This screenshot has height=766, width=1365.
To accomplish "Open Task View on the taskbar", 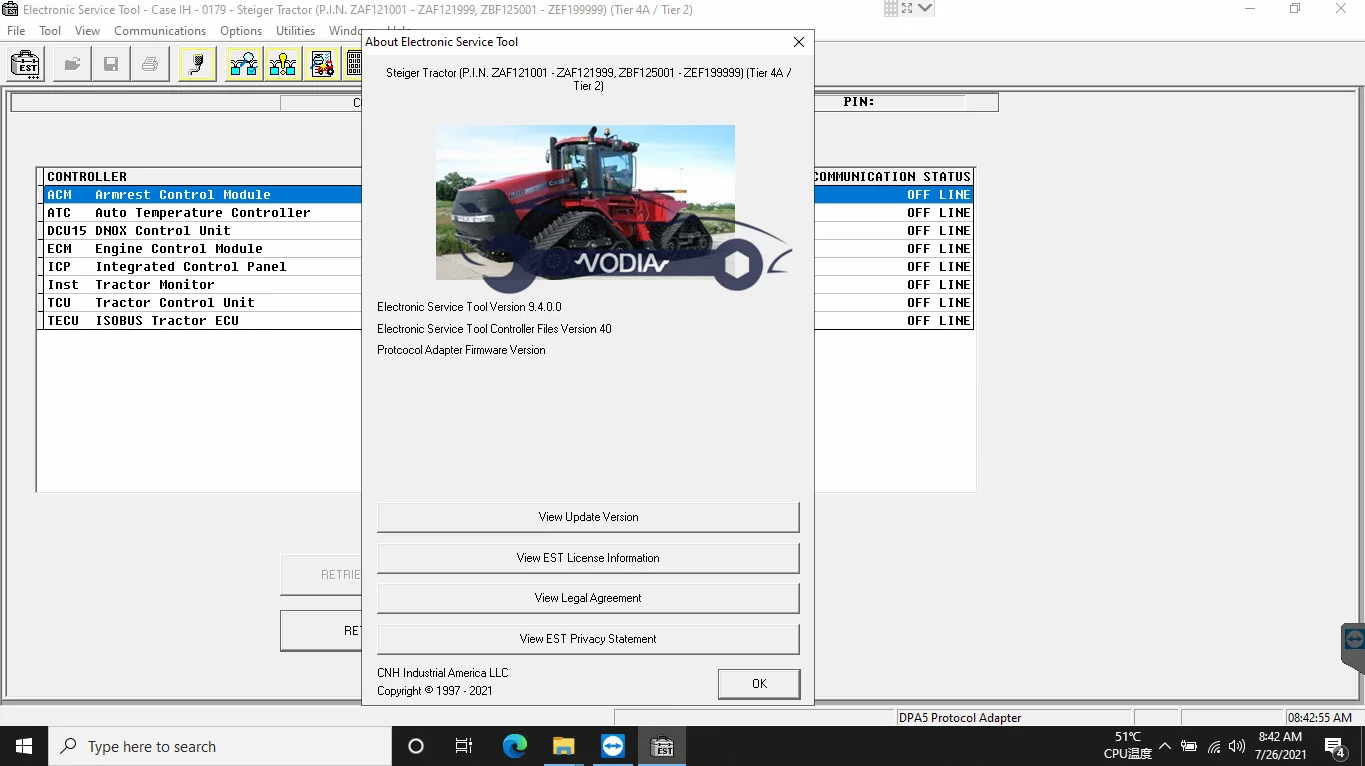I will (x=464, y=746).
